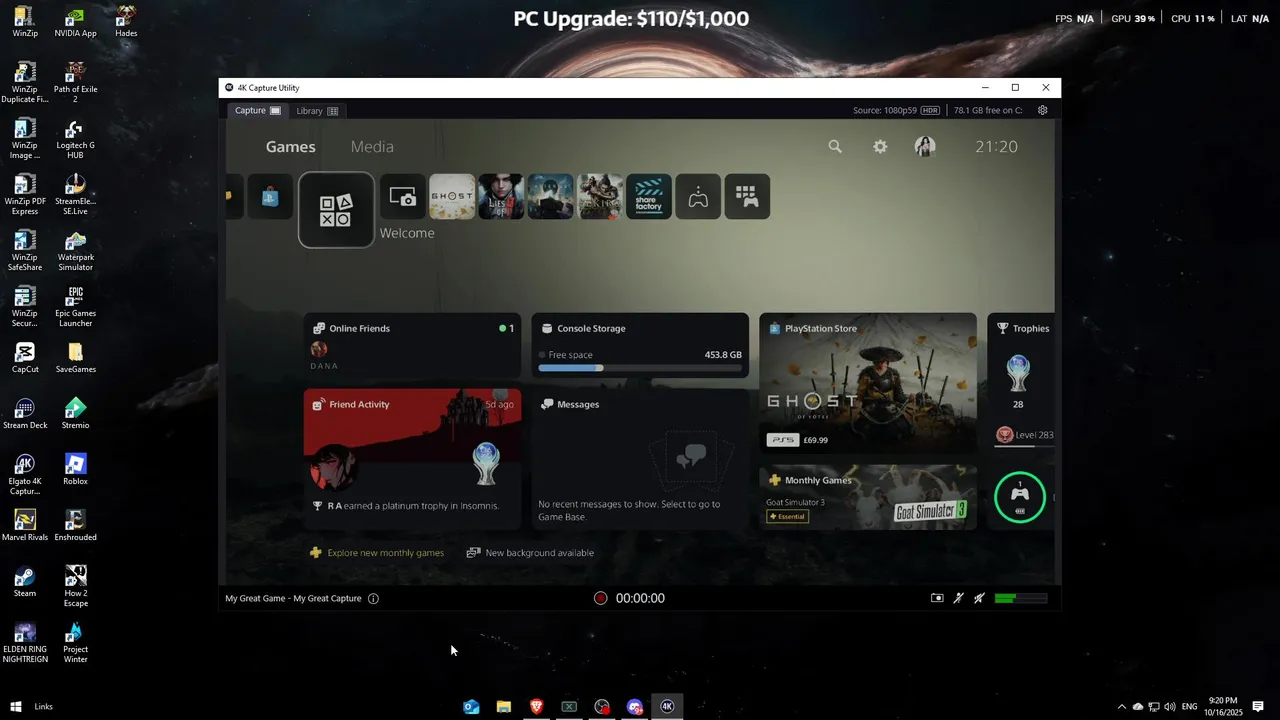The width and height of the screenshot is (1280, 720).
Task: Click the Console Storage free space bar
Action: [640, 368]
